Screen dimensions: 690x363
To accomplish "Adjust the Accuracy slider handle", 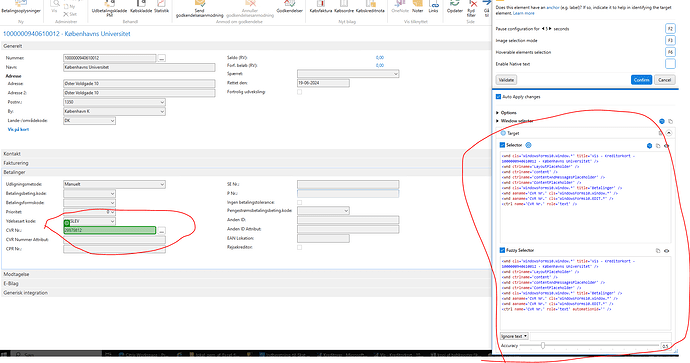I will [543, 346].
